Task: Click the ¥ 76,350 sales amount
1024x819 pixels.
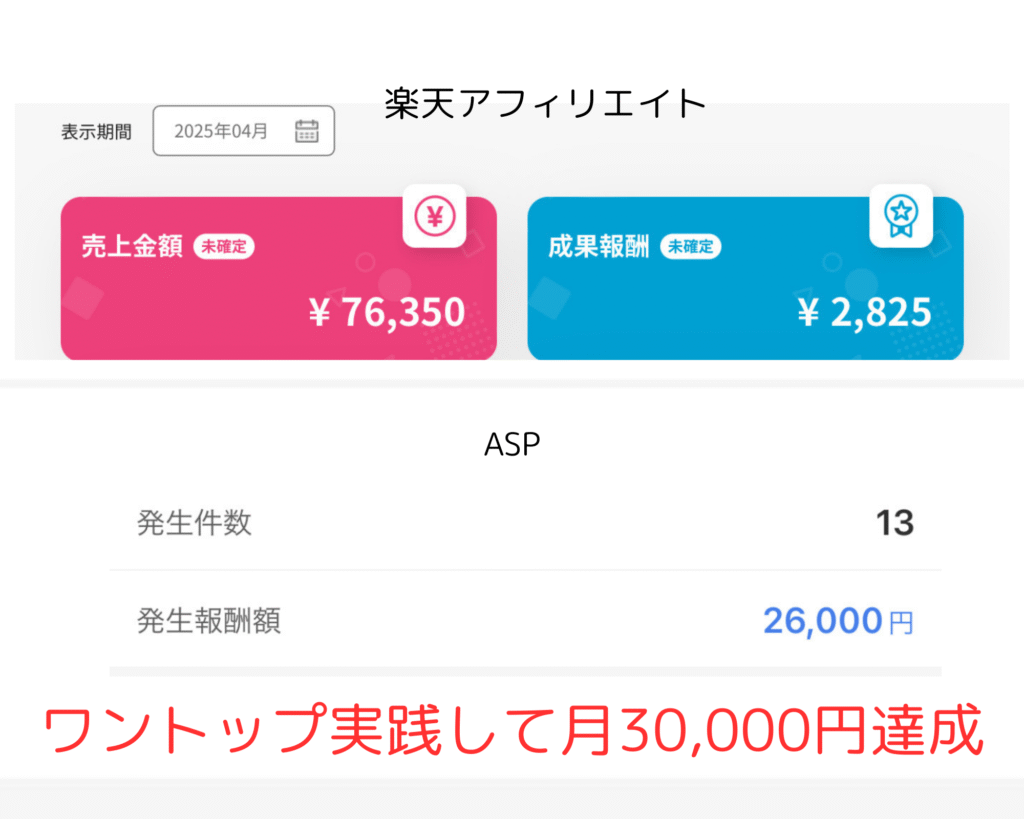Action: coord(387,312)
